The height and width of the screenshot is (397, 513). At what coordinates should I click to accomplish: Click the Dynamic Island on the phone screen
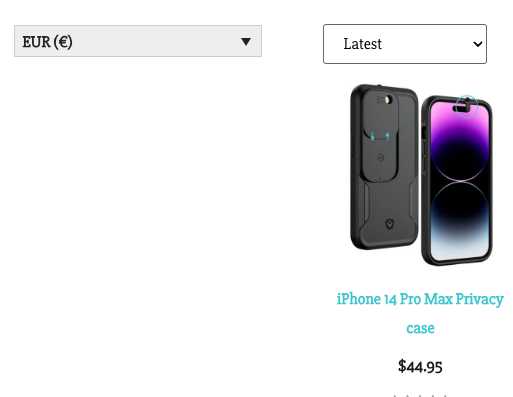tap(460, 108)
